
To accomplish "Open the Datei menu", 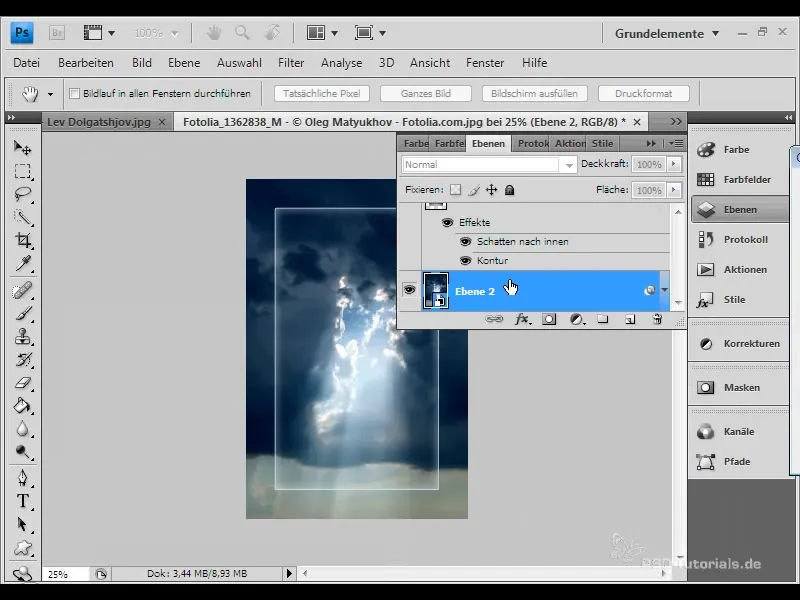I will (27, 63).
